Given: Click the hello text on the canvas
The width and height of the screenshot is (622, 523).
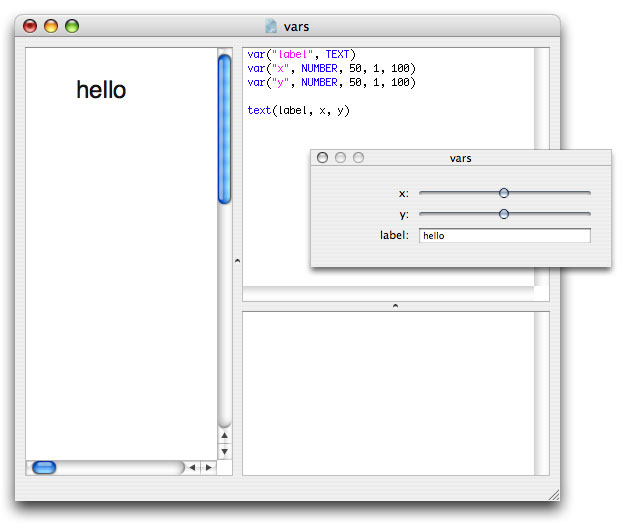Looking at the screenshot, I should click(x=101, y=90).
